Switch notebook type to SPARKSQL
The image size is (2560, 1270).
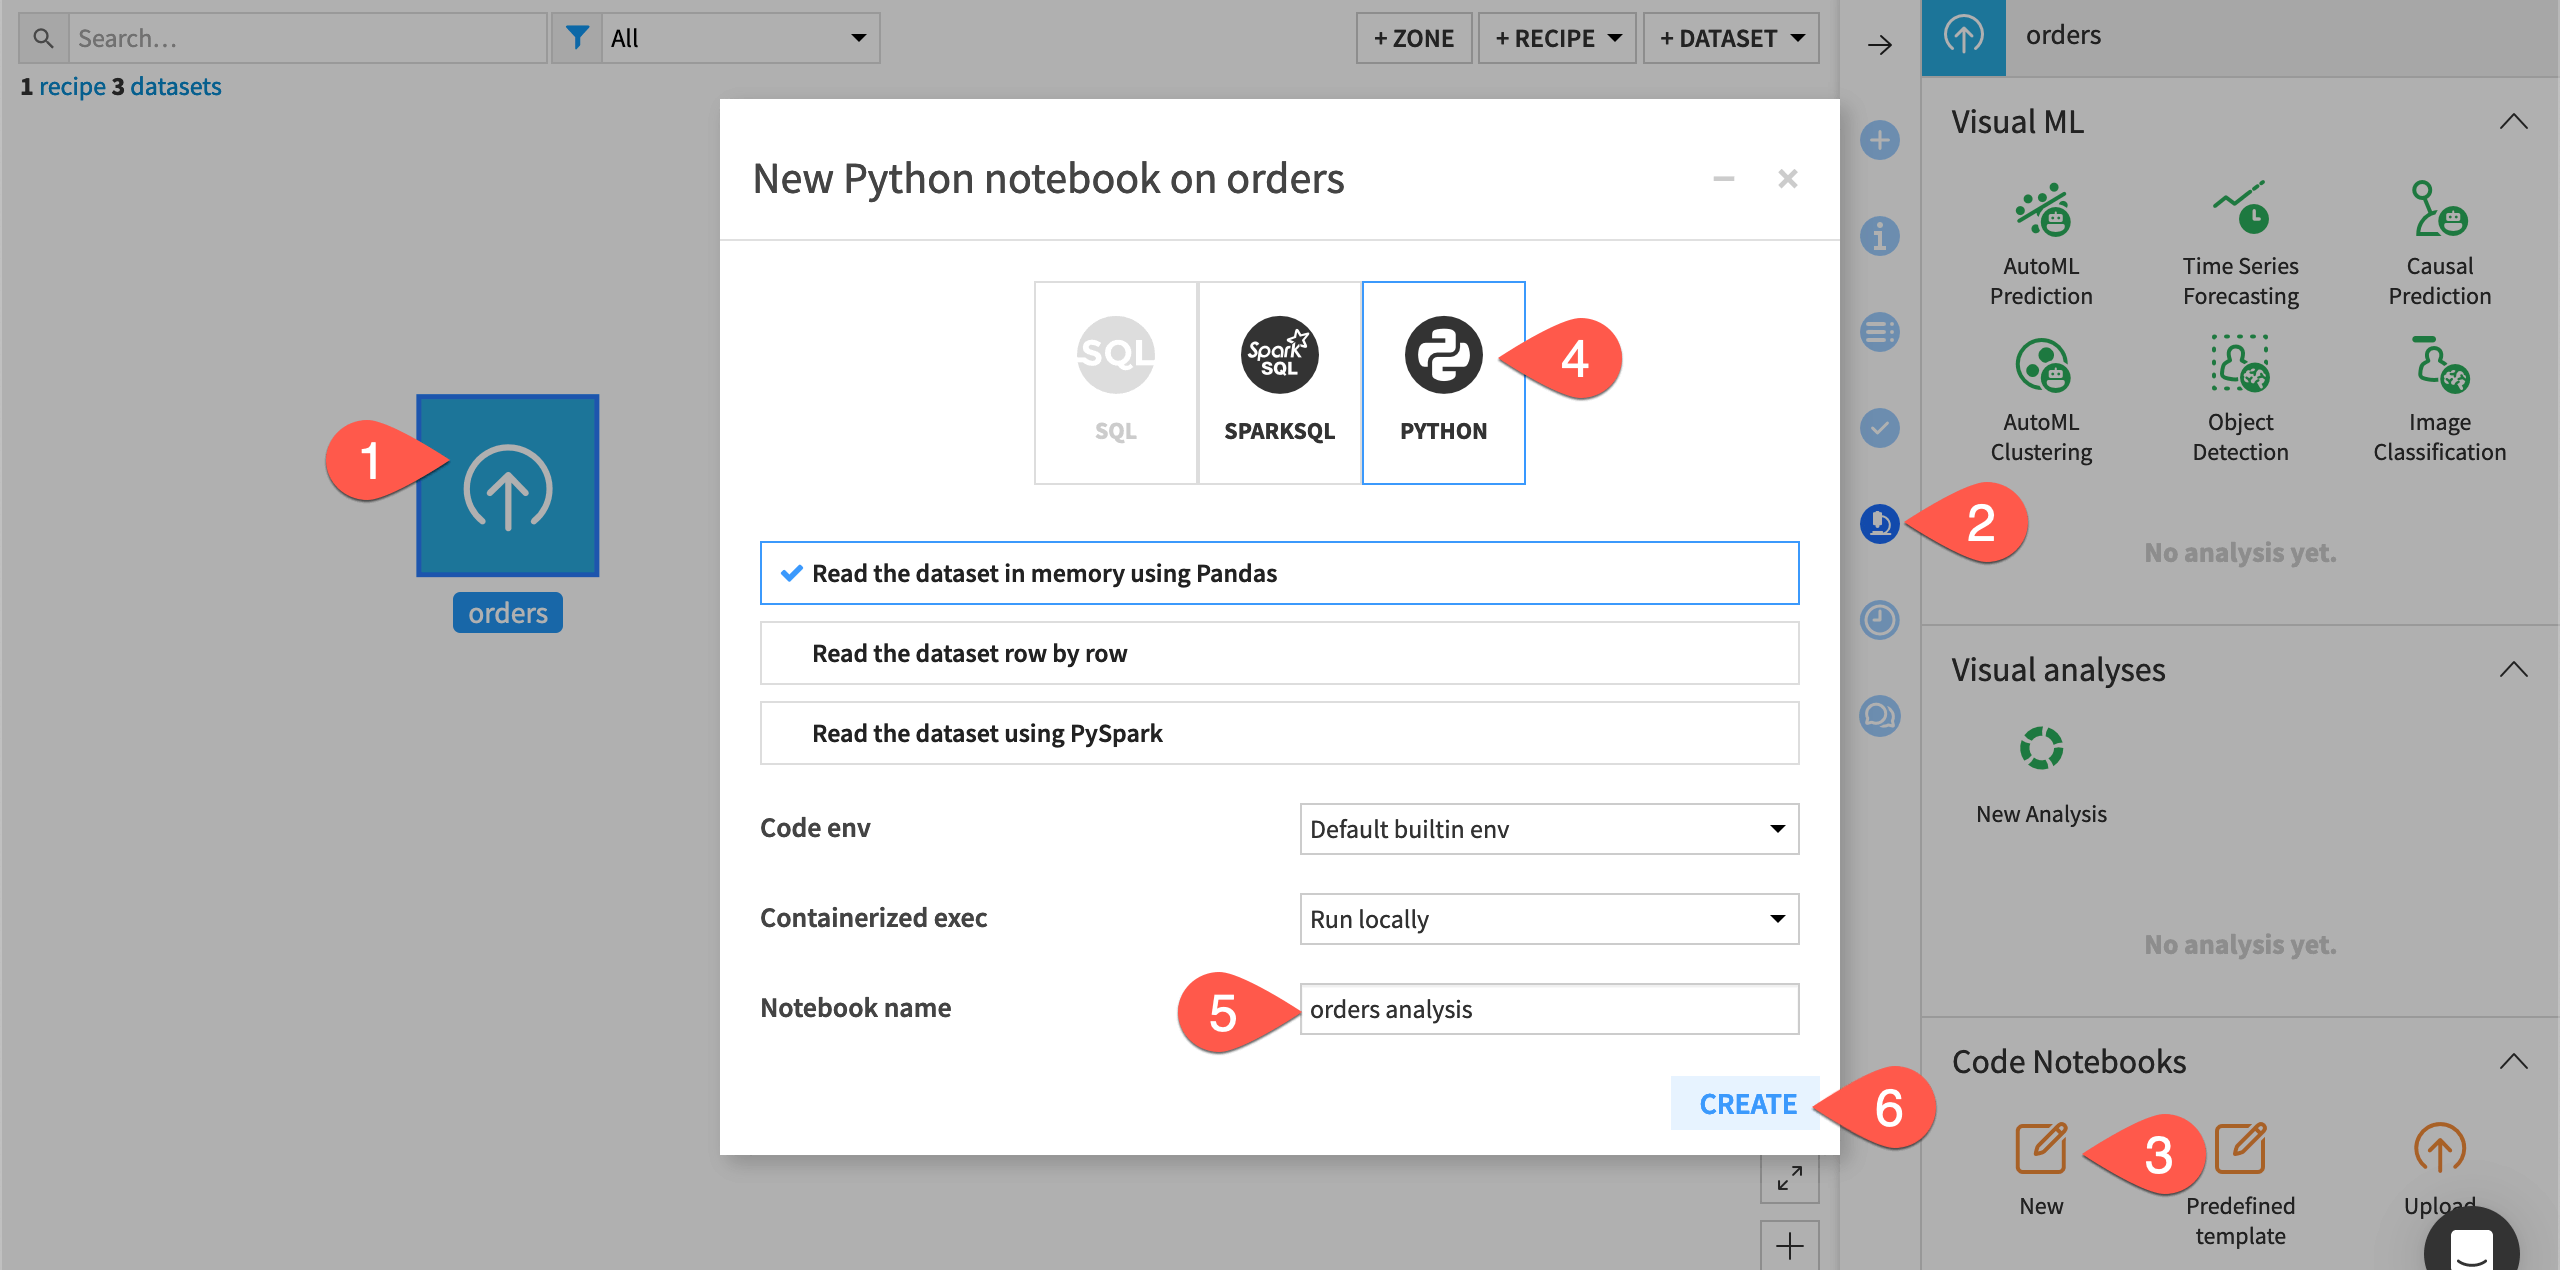click(x=1278, y=380)
